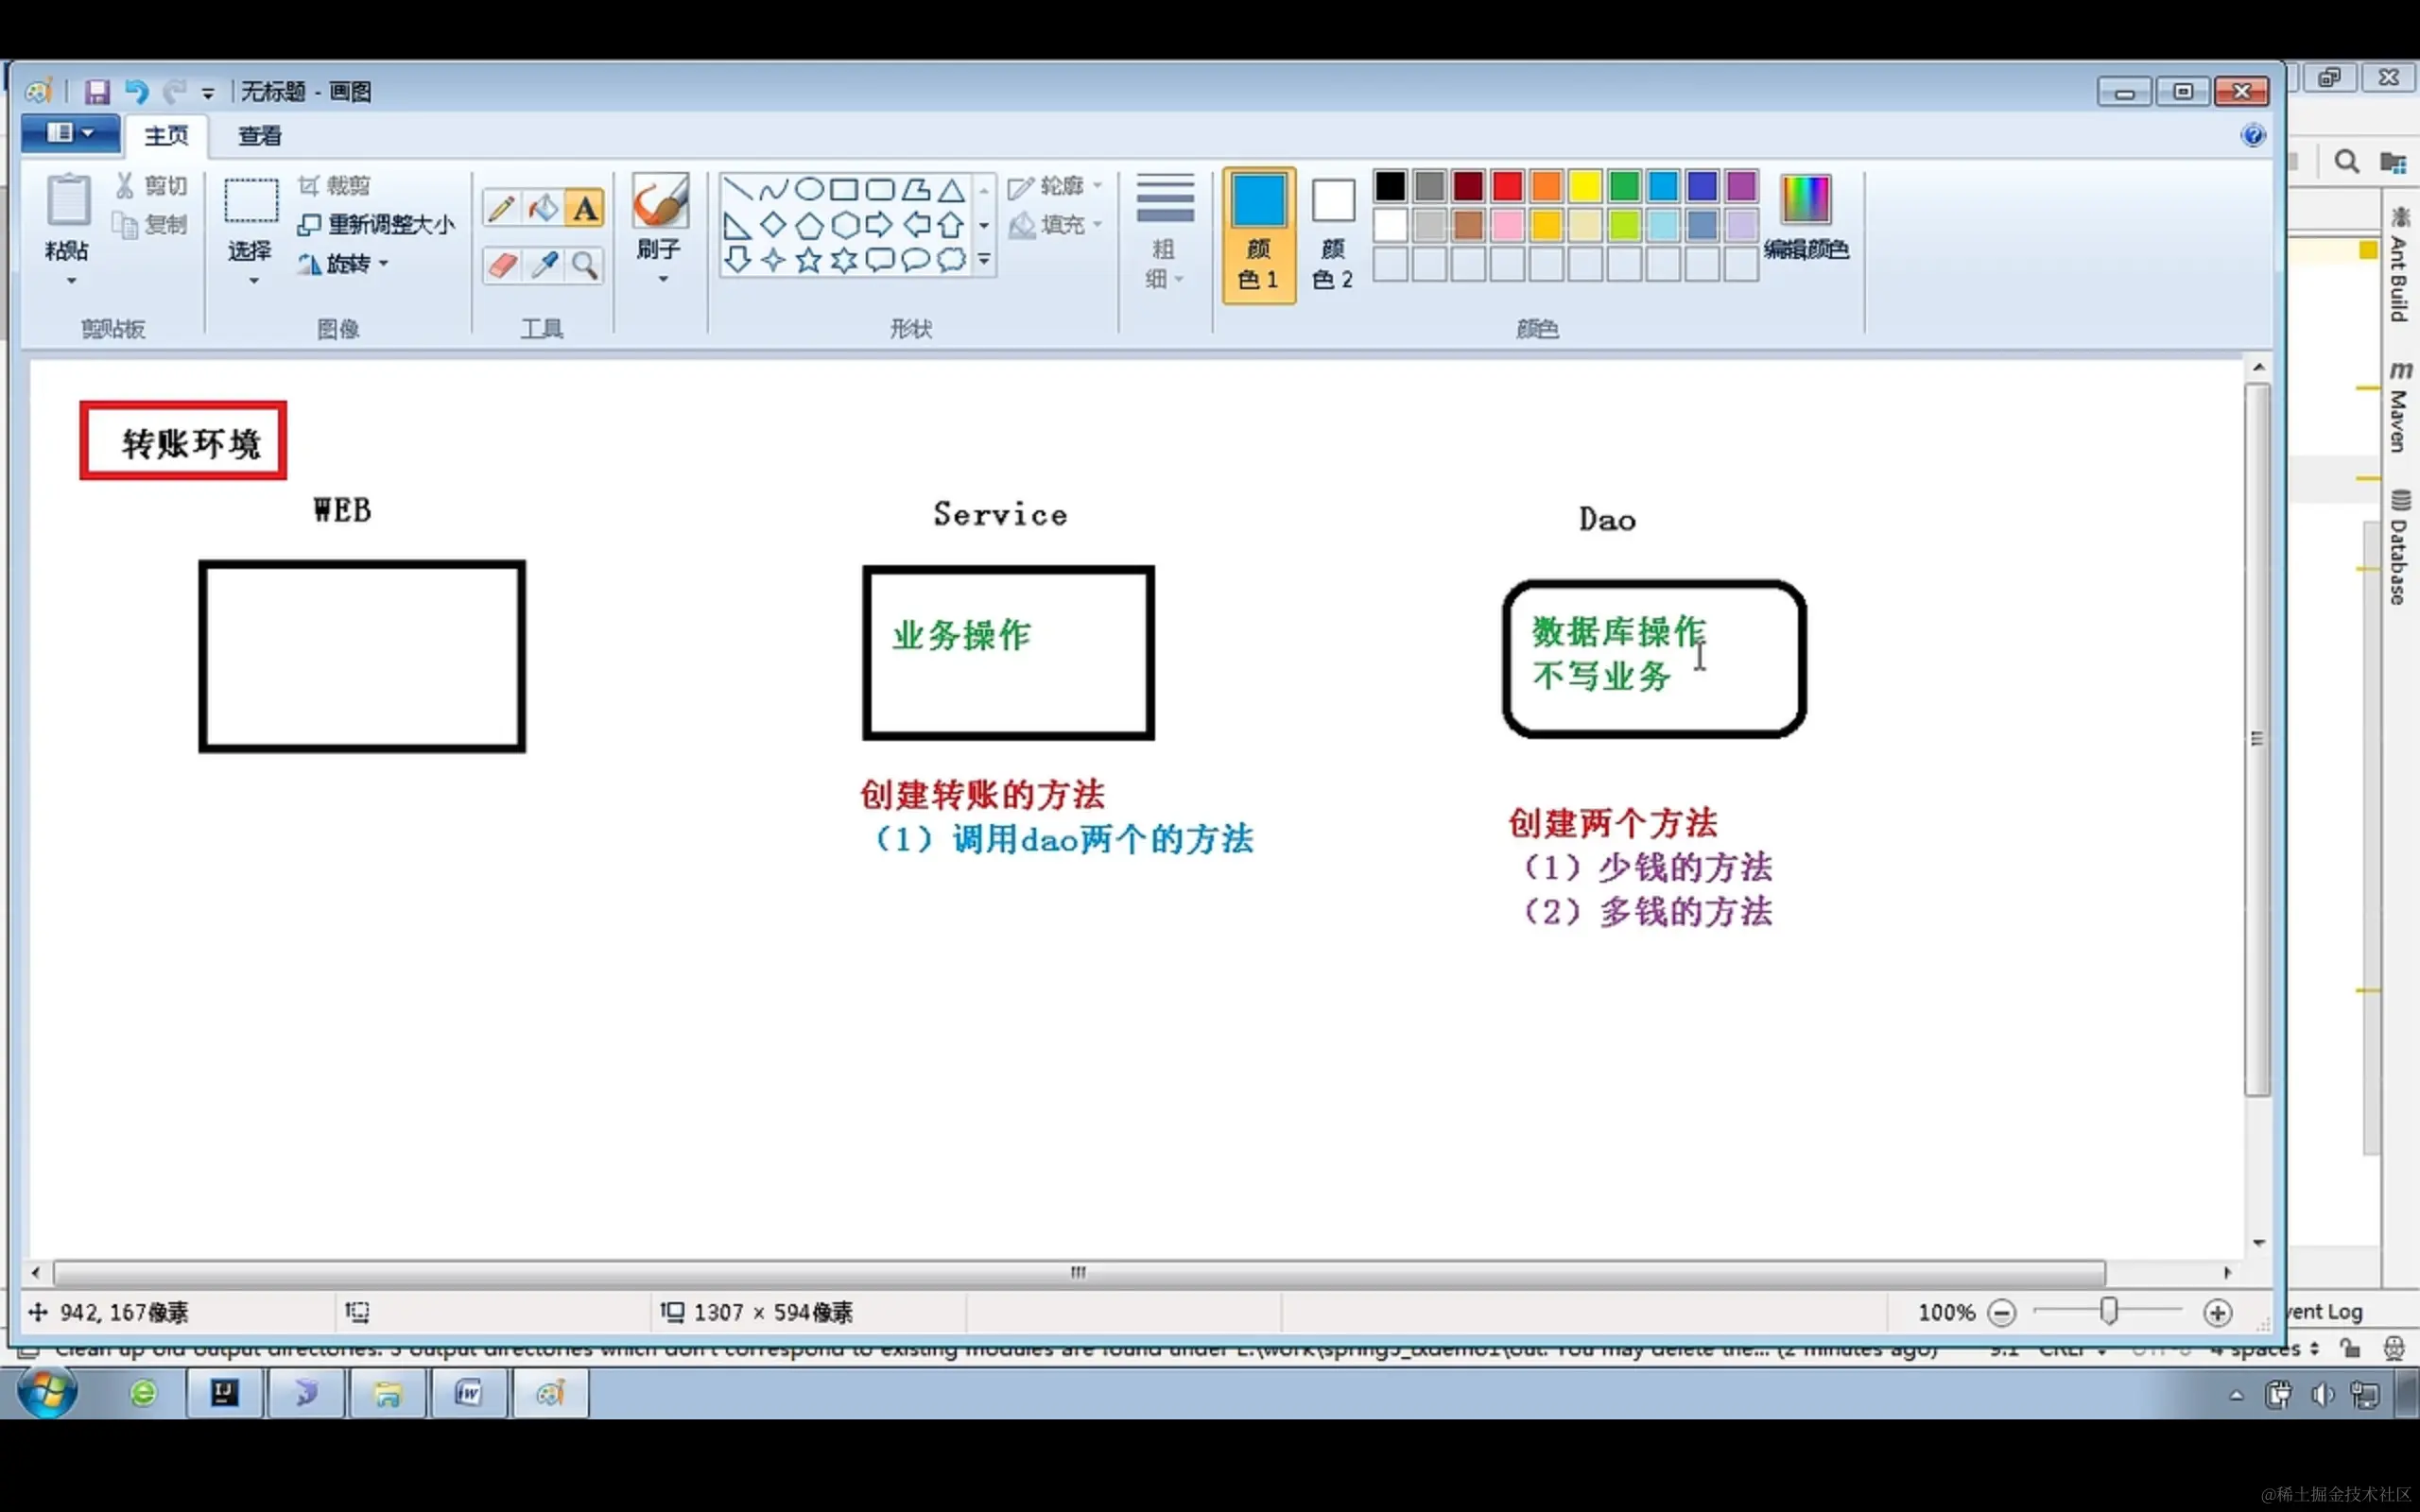Toggle Color 2 as active color
The image size is (2420, 1512).
1332,235
